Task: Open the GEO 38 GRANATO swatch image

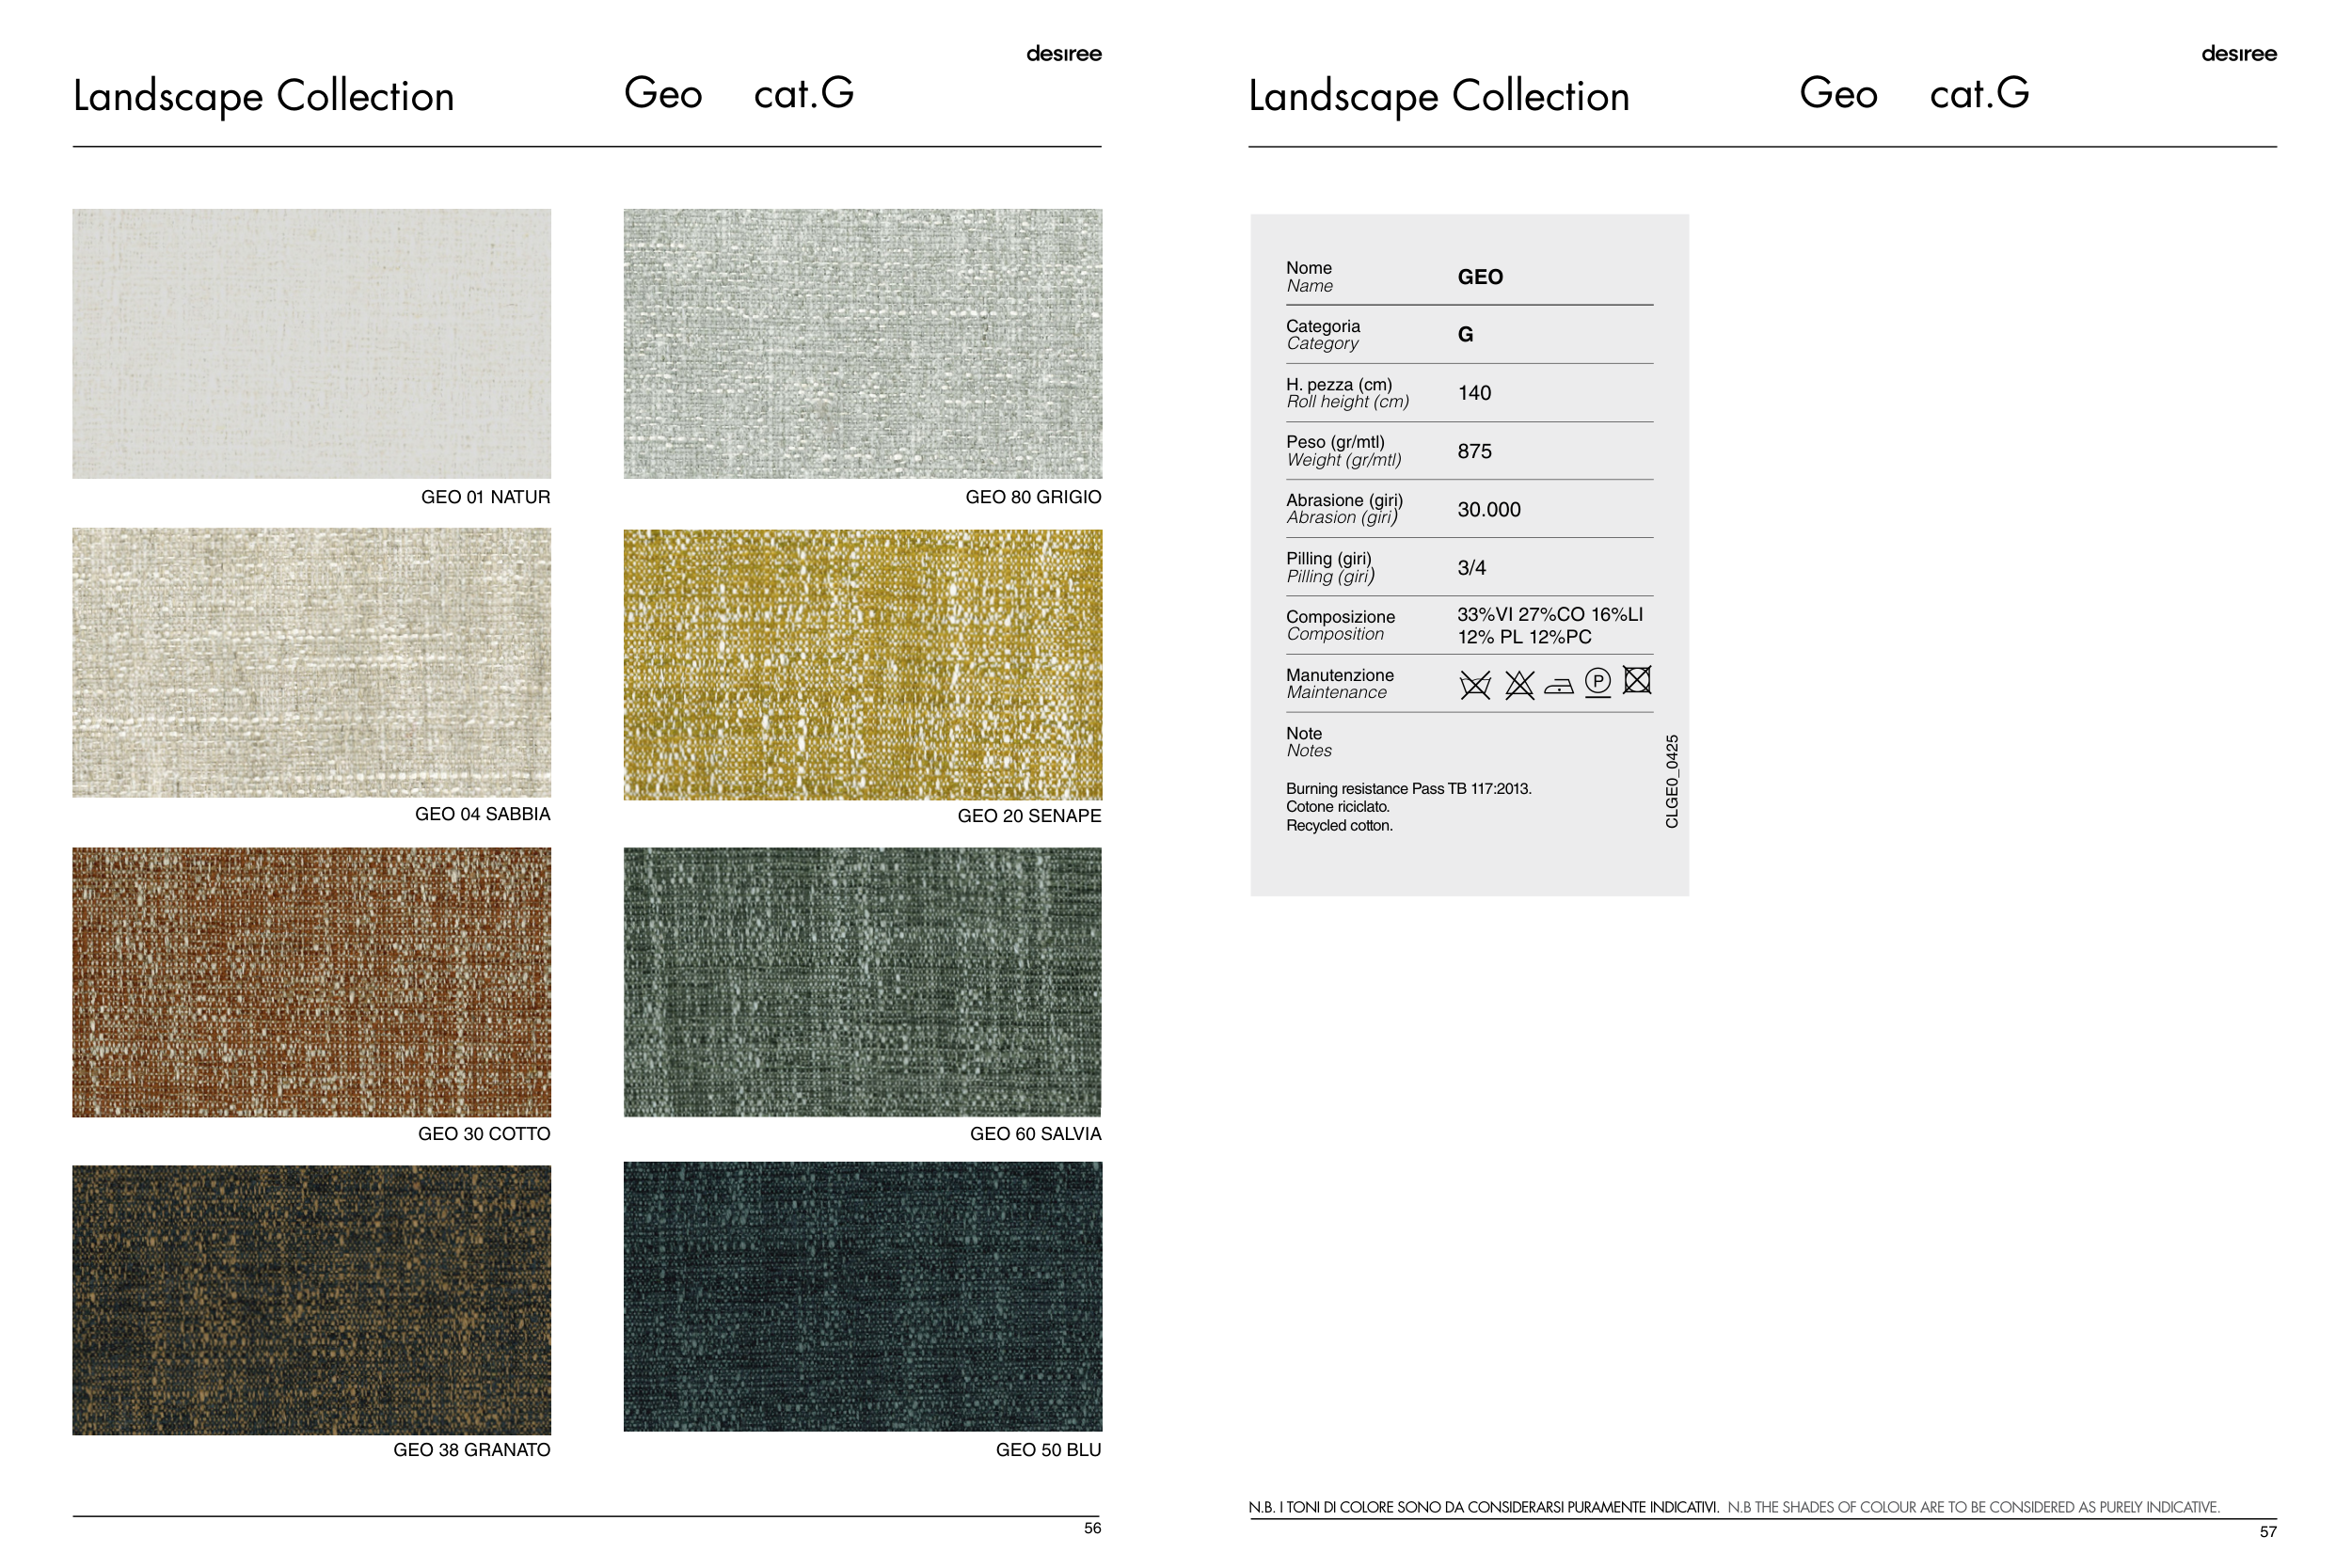Action: pyautogui.click(x=311, y=1300)
